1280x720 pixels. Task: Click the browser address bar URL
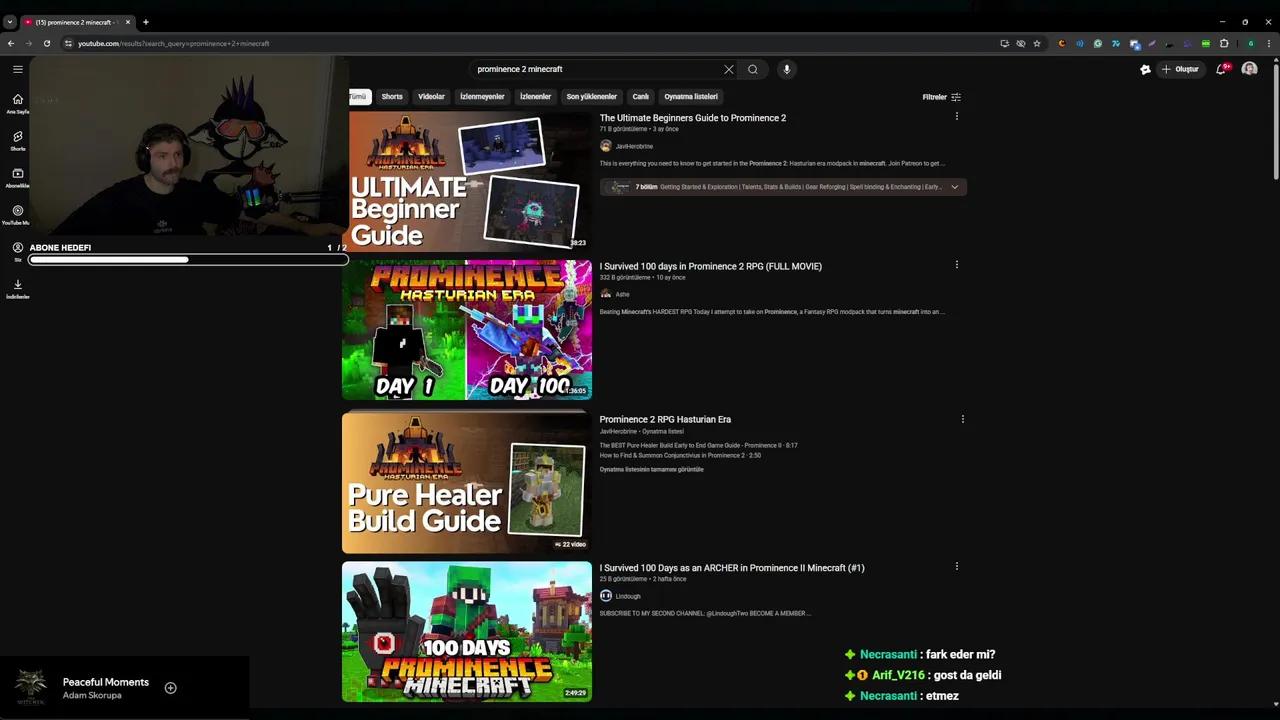pos(174,43)
